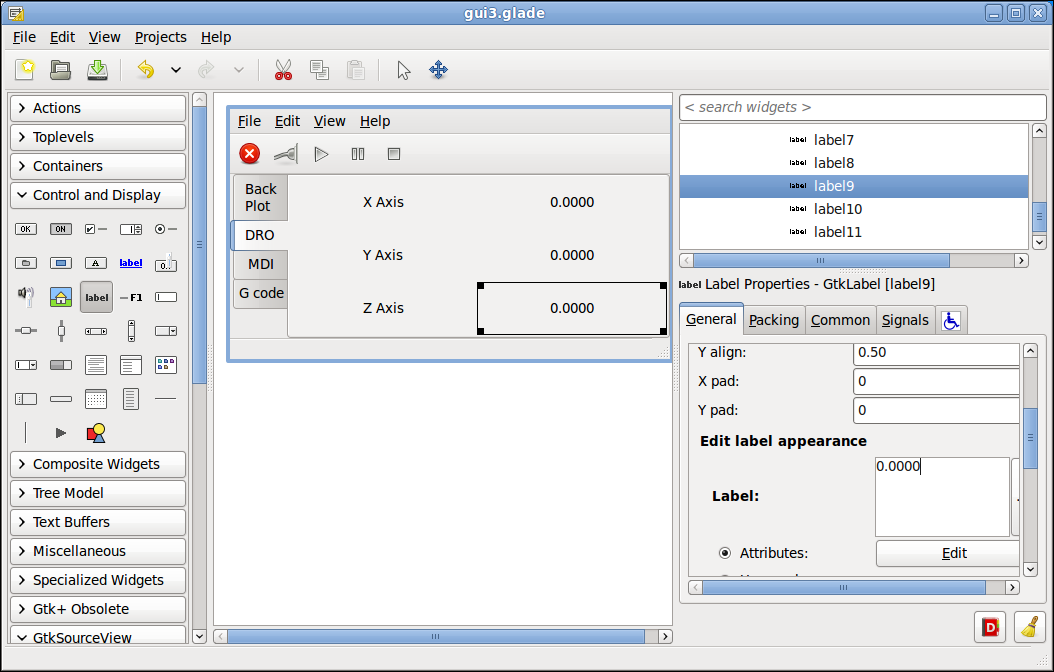Switch to the Signals properties tab

point(905,320)
